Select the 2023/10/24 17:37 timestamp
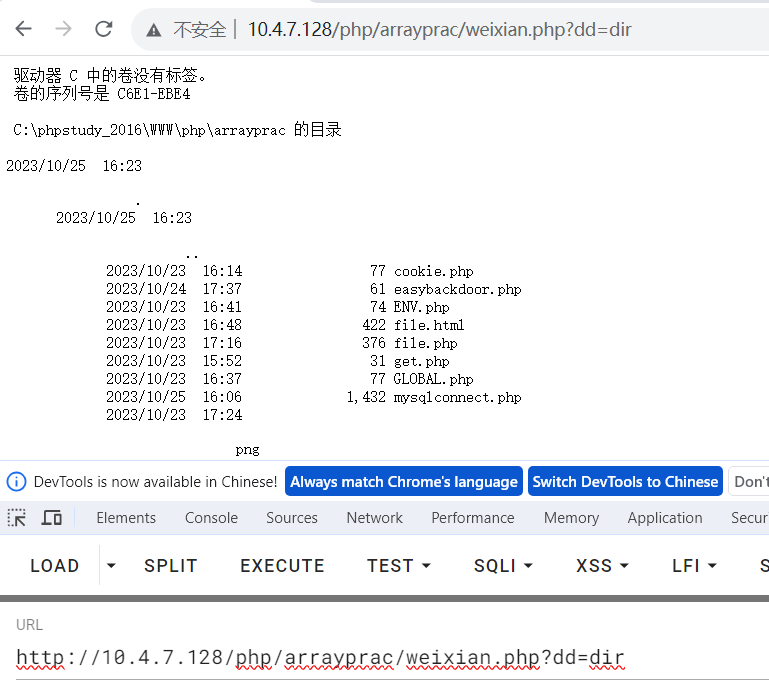Screen dimensions: 769x693 [x=174, y=289]
